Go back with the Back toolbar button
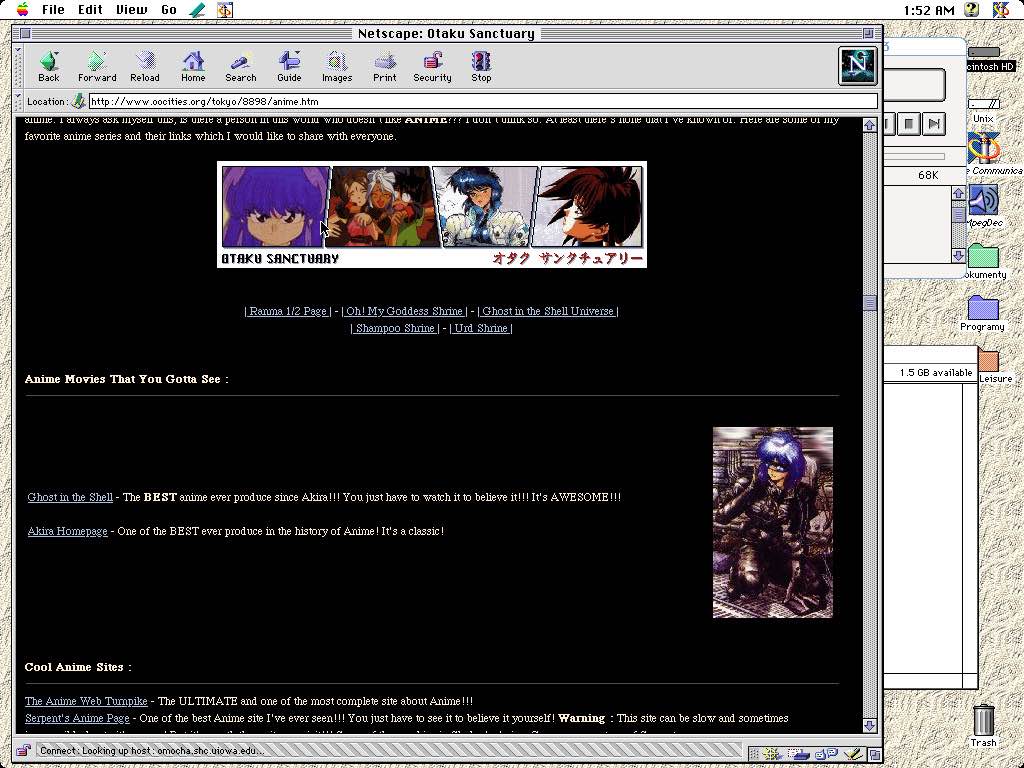The width and height of the screenshot is (1024, 768). click(48, 67)
